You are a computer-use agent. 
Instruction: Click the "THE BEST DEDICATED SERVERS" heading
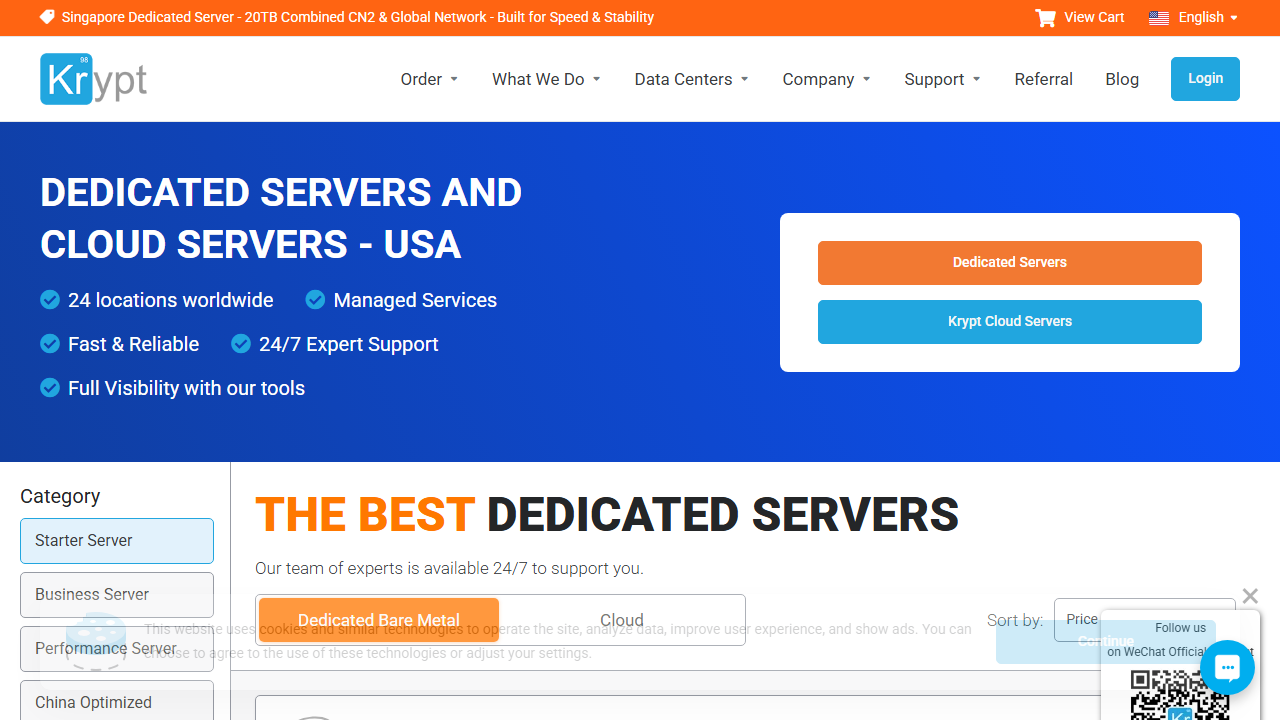[607, 515]
